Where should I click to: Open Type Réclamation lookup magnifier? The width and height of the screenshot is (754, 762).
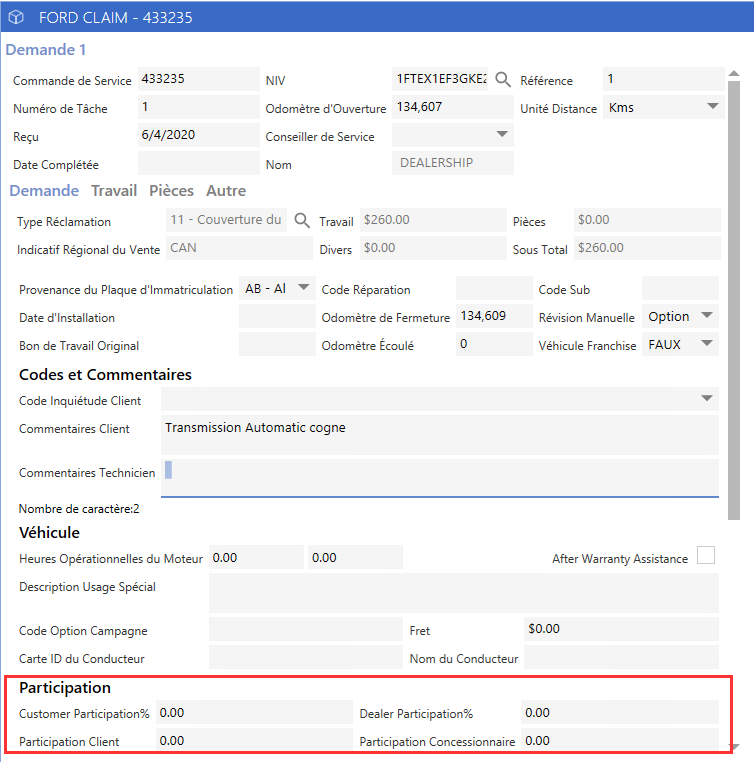point(302,220)
